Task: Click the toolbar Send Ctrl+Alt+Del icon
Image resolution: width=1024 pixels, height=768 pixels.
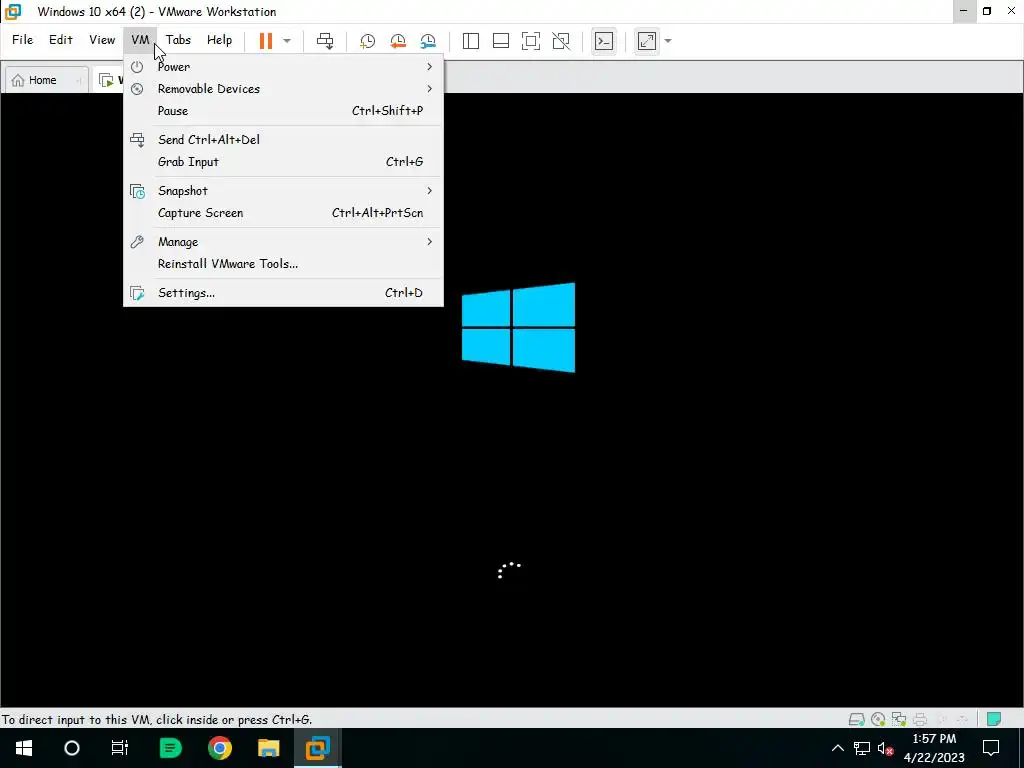Action: coord(325,40)
